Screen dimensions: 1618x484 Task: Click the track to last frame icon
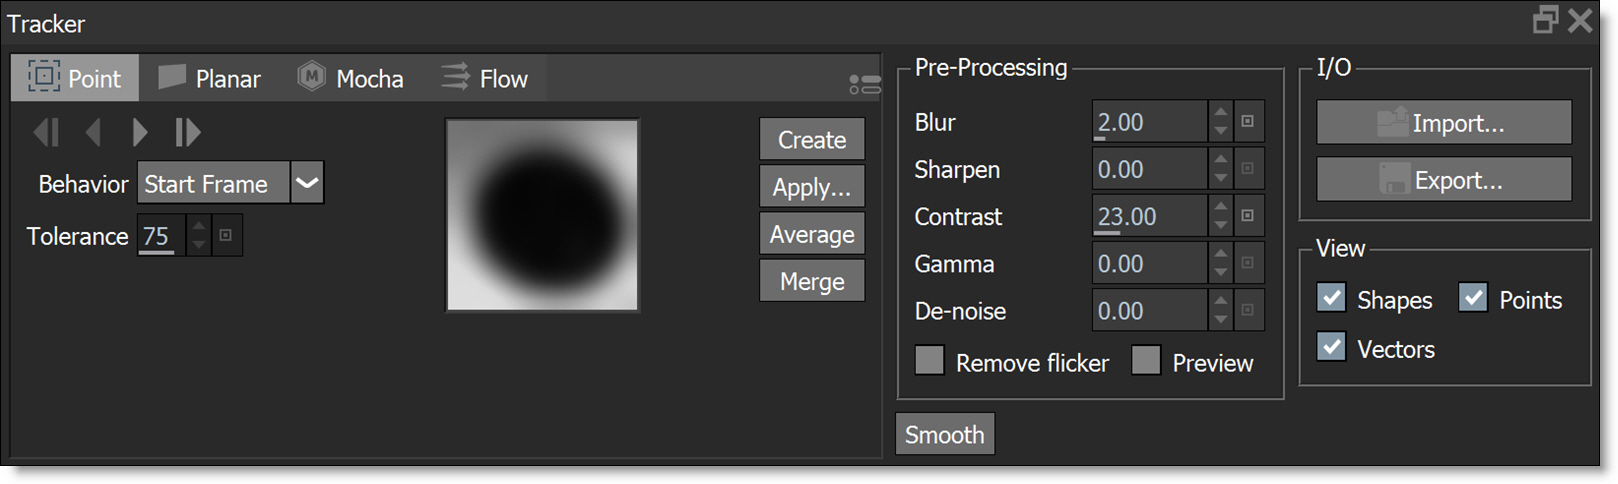click(187, 132)
